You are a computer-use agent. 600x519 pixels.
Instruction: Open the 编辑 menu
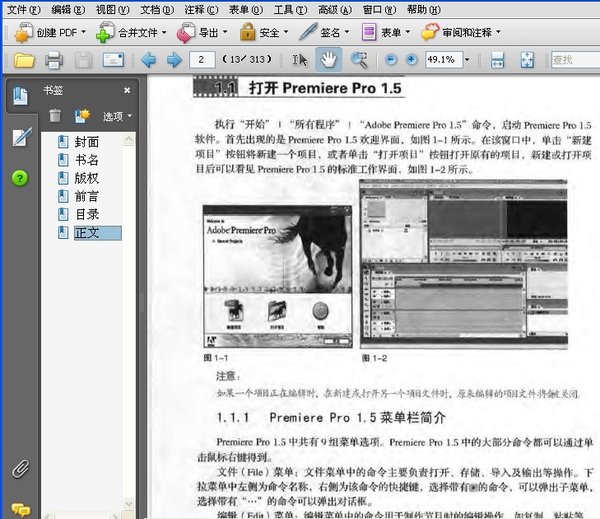coord(68,9)
